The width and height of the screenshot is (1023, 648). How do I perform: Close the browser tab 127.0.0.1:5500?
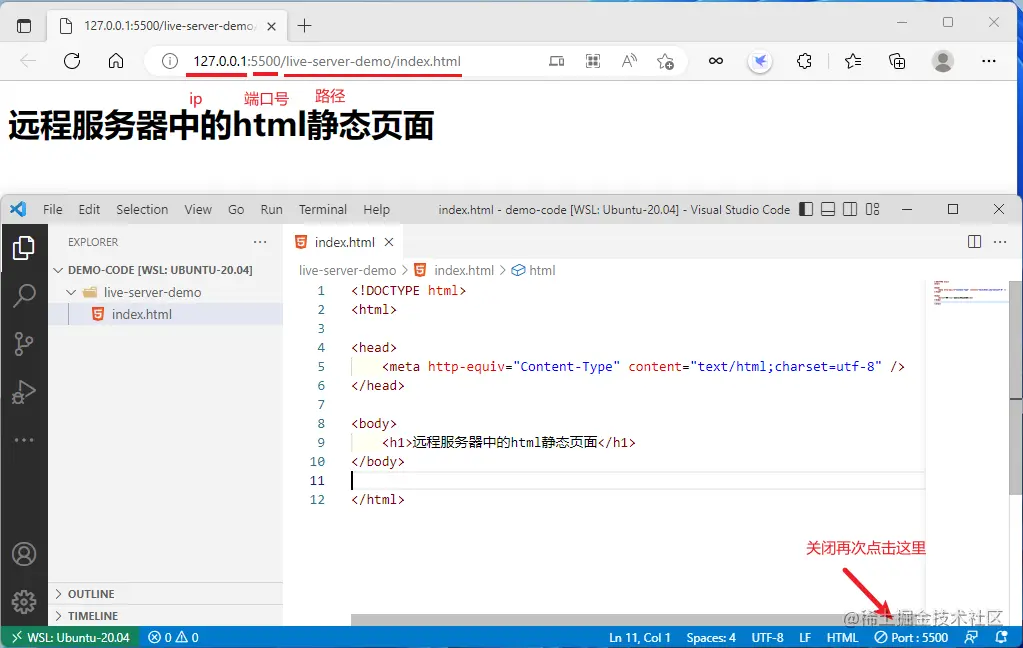pyautogui.click(x=272, y=26)
